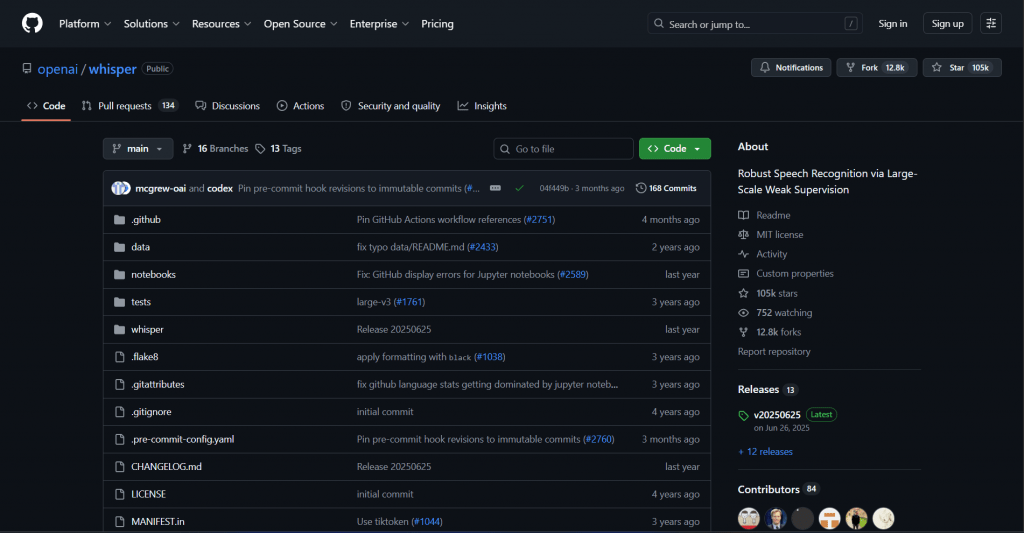The image size is (1024, 533).
Task: Open the .pre-commit-config.yaml file
Action: coord(183,439)
